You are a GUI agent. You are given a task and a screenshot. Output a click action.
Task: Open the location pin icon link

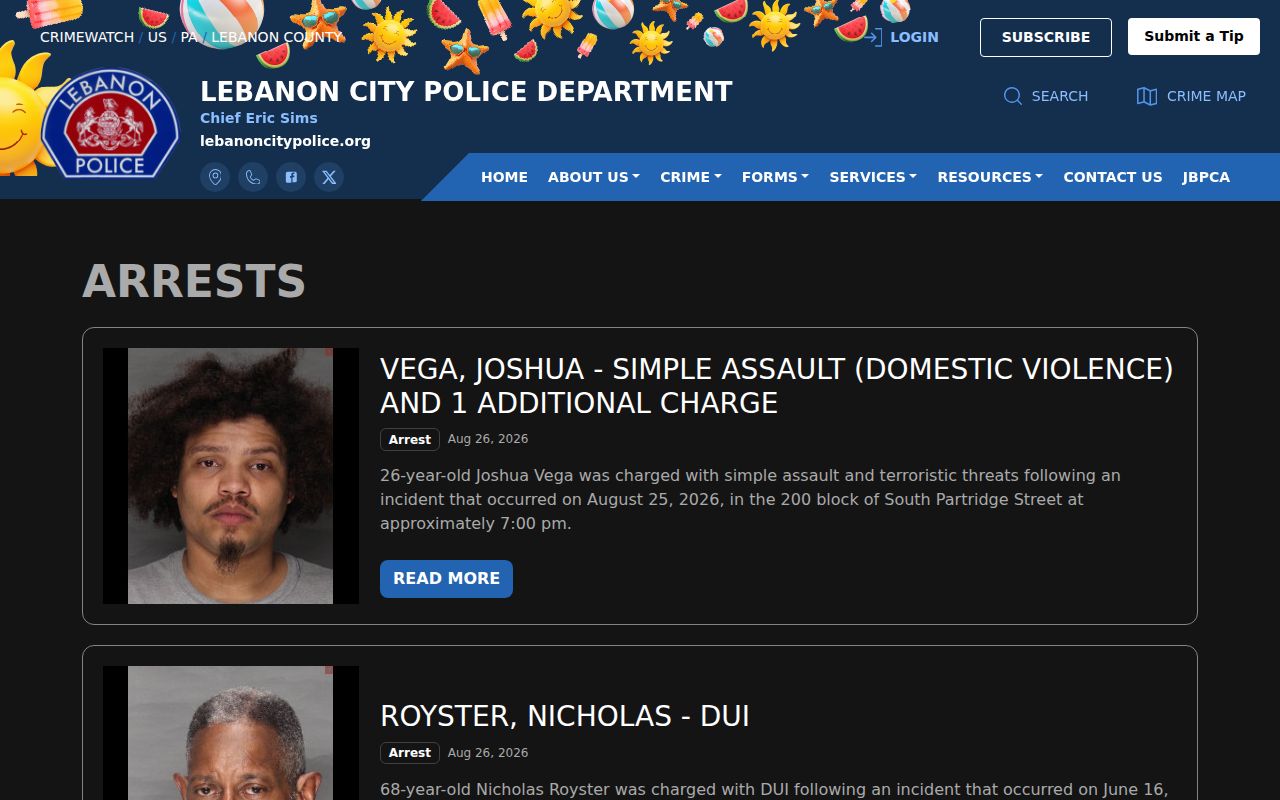point(215,177)
